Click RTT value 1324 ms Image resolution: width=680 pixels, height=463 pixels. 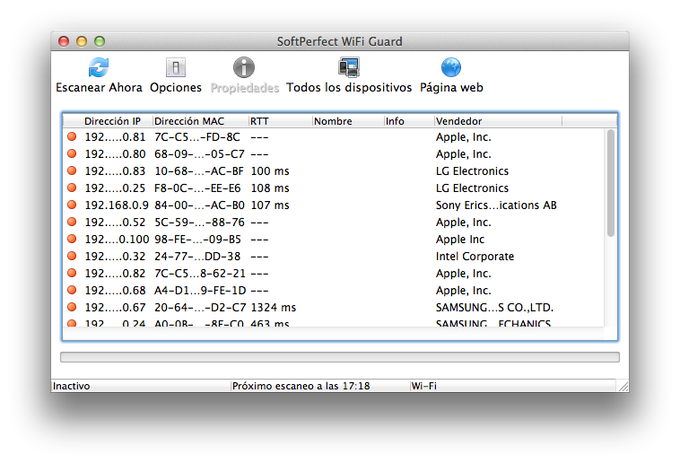(x=273, y=307)
